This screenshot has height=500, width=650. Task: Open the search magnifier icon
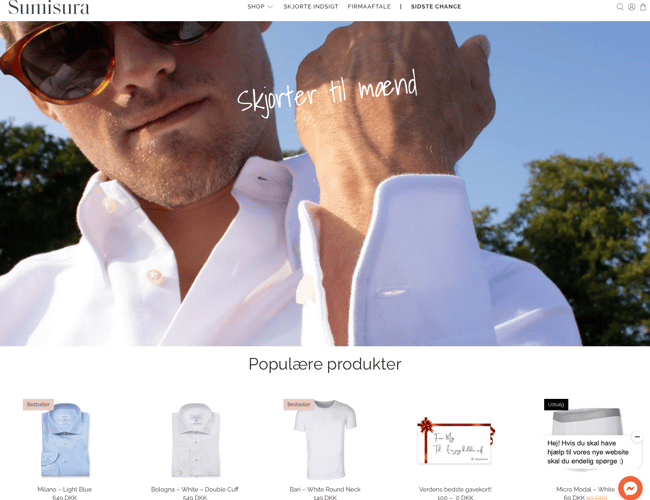620,7
